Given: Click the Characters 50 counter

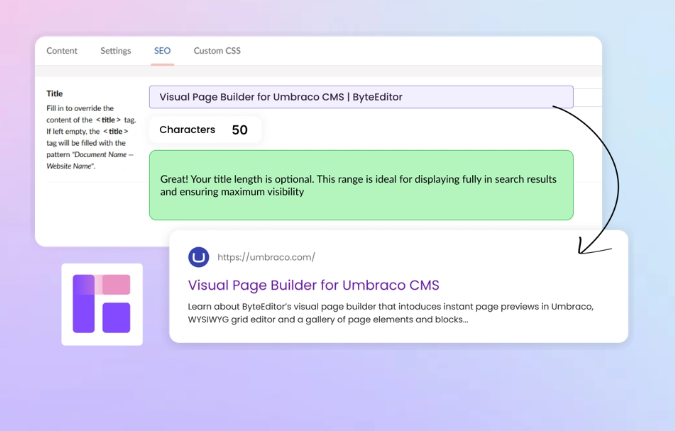Looking at the screenshot, I should (205, 130).
